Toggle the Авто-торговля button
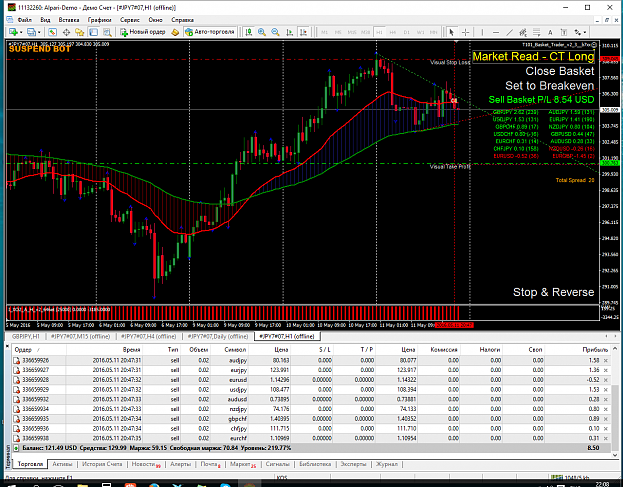Viewport: 625px width, 487px height. (210, 32)
